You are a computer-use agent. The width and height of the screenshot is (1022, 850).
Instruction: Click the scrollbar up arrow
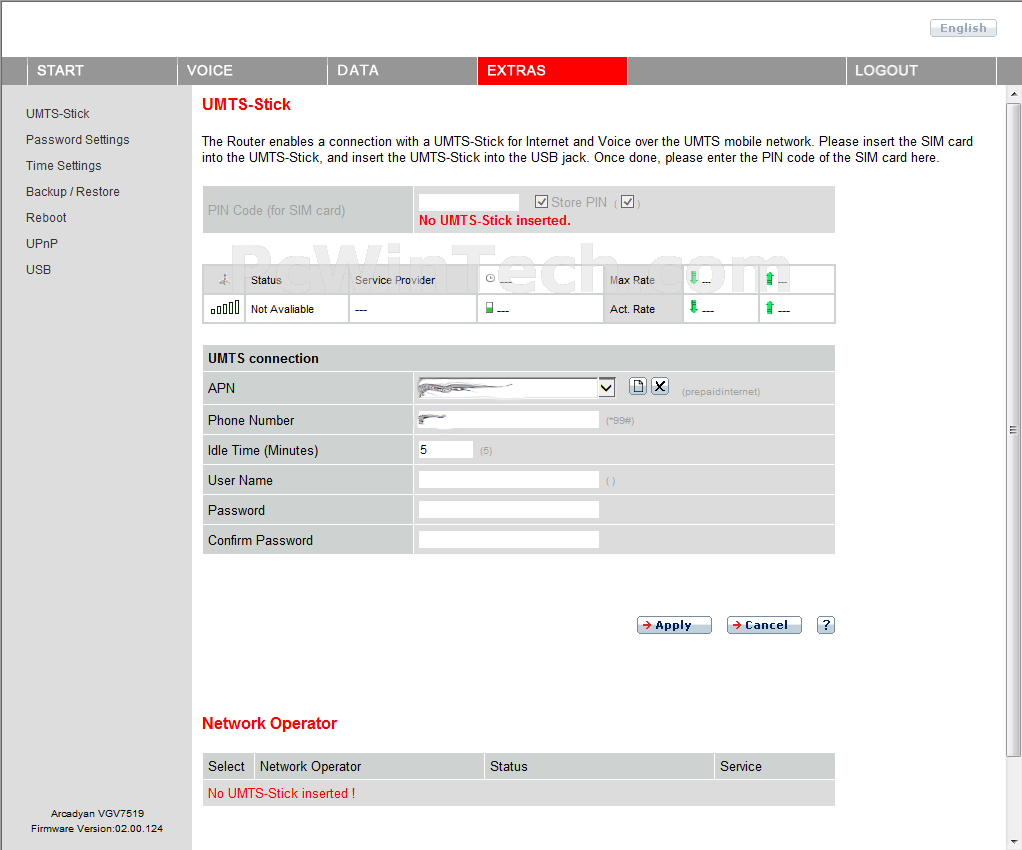[x=1014, y=95]
